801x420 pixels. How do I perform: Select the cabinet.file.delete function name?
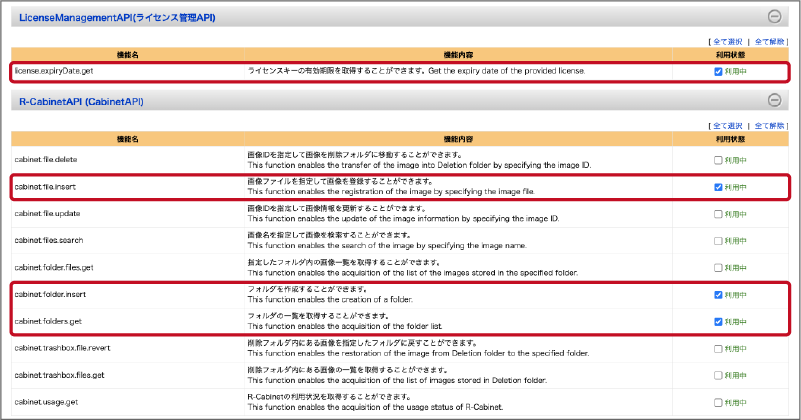pos(45,159)
